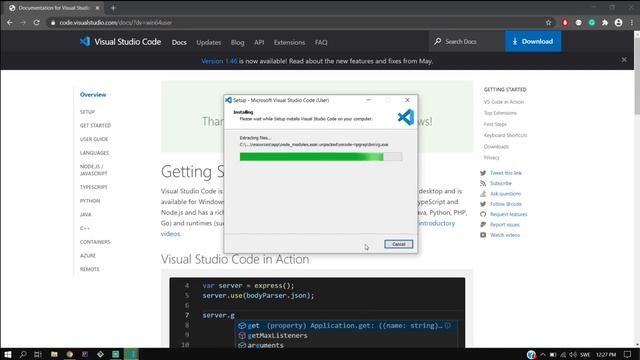Click the Tweet this link Twitter icon
The width and height of the screenshot is (640, 360).
point(483,173)
